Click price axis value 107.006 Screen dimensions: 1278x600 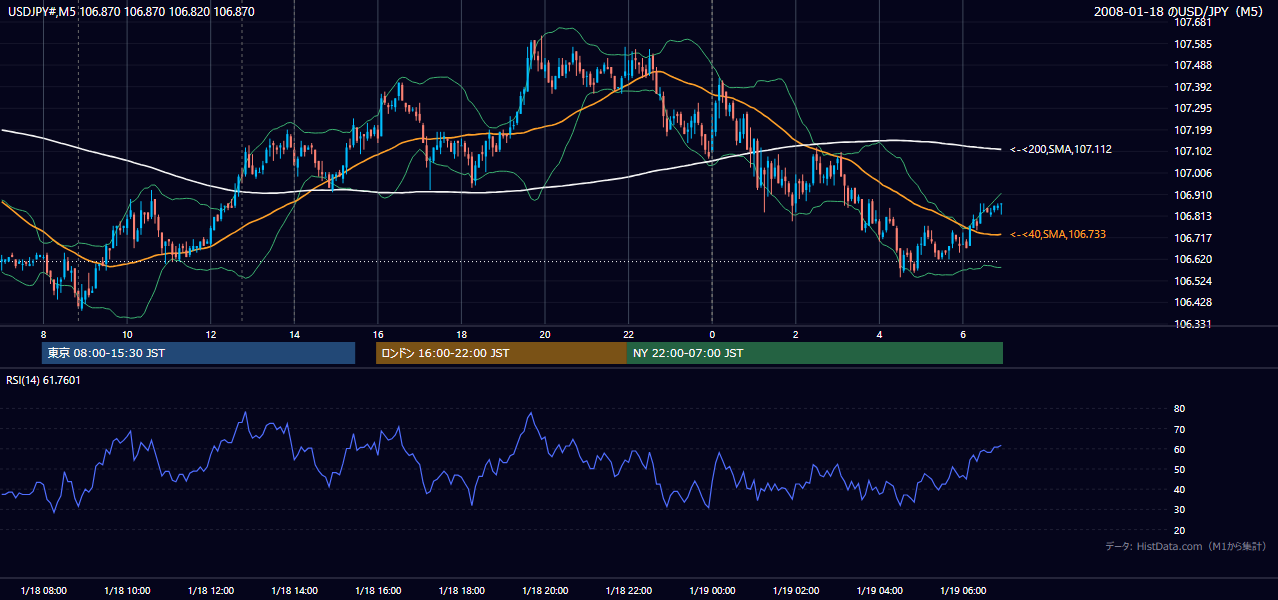click(x=1194, y=173)
